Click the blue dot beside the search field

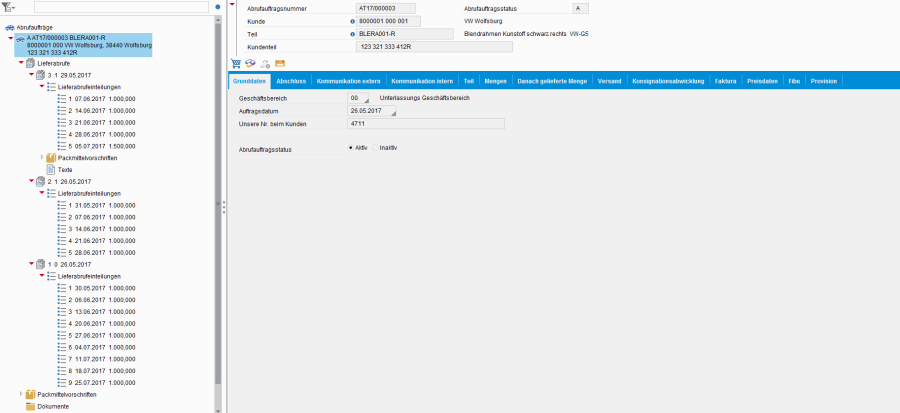tap(218, 7)
